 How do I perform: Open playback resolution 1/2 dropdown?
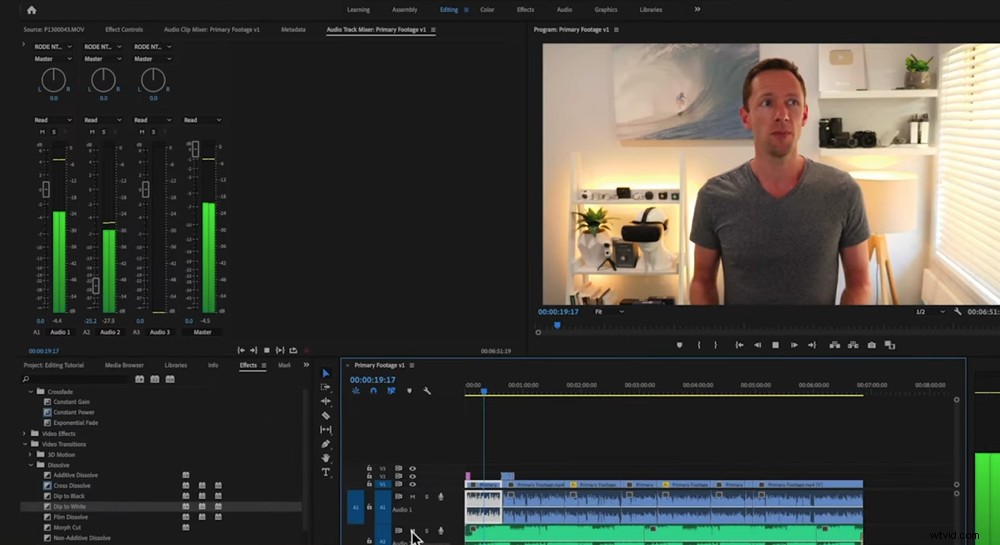[x=930, y=312]
